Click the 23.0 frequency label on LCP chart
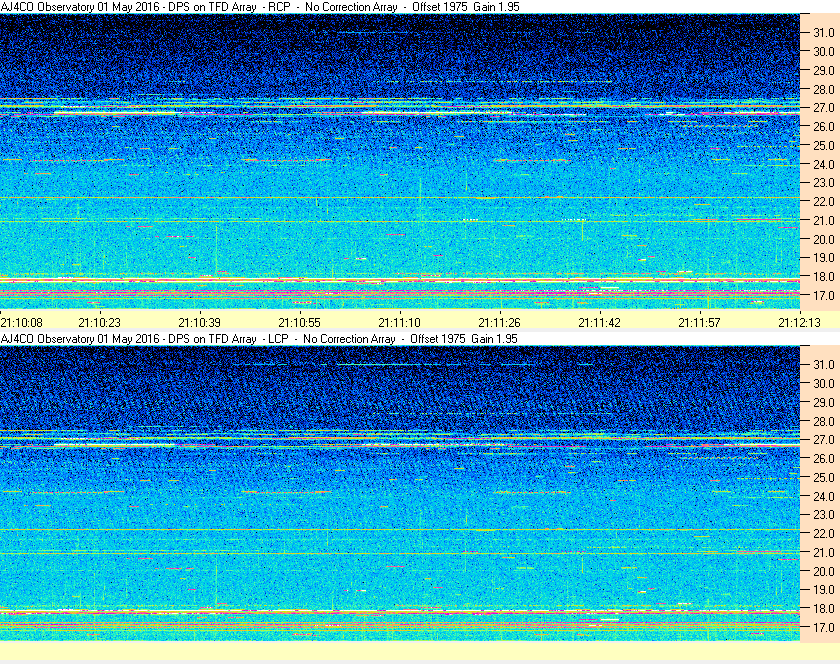This screenshot has height=664, width=840. 824,515
